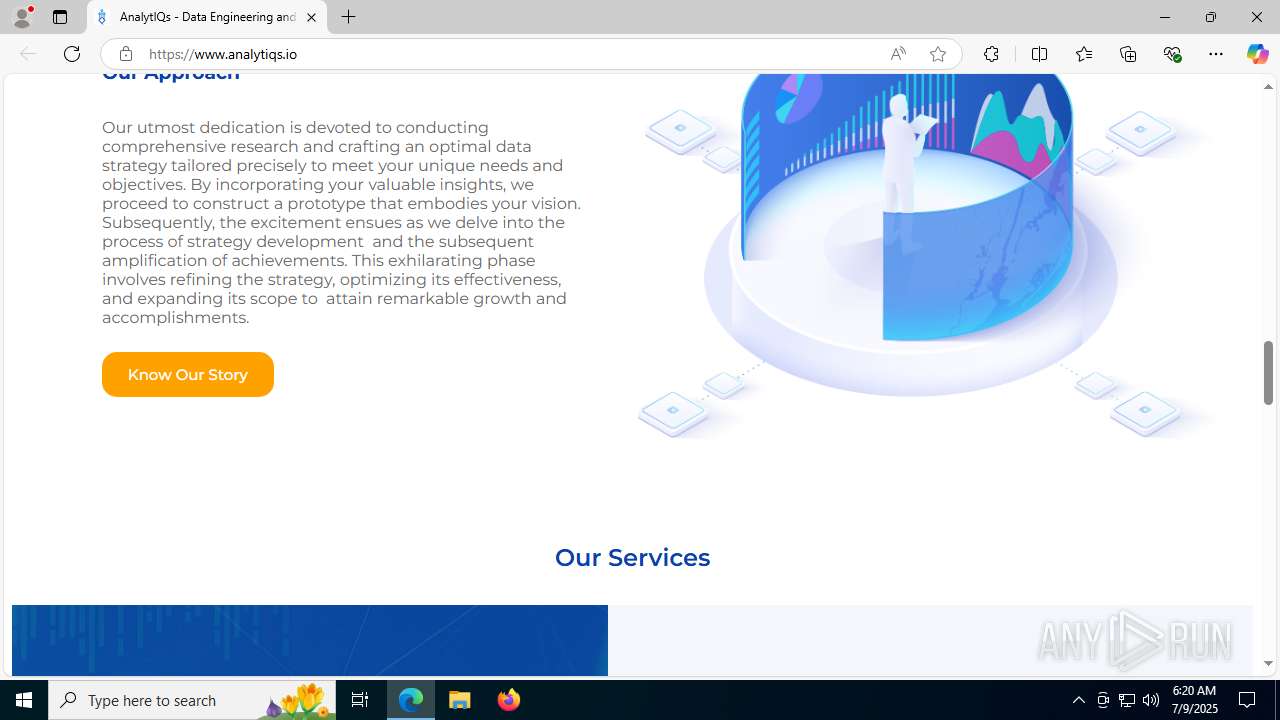Open Browser essentials
The width and height of the screenshot is (1280, 720).
pyautogui.click(x=1172, y=54)
